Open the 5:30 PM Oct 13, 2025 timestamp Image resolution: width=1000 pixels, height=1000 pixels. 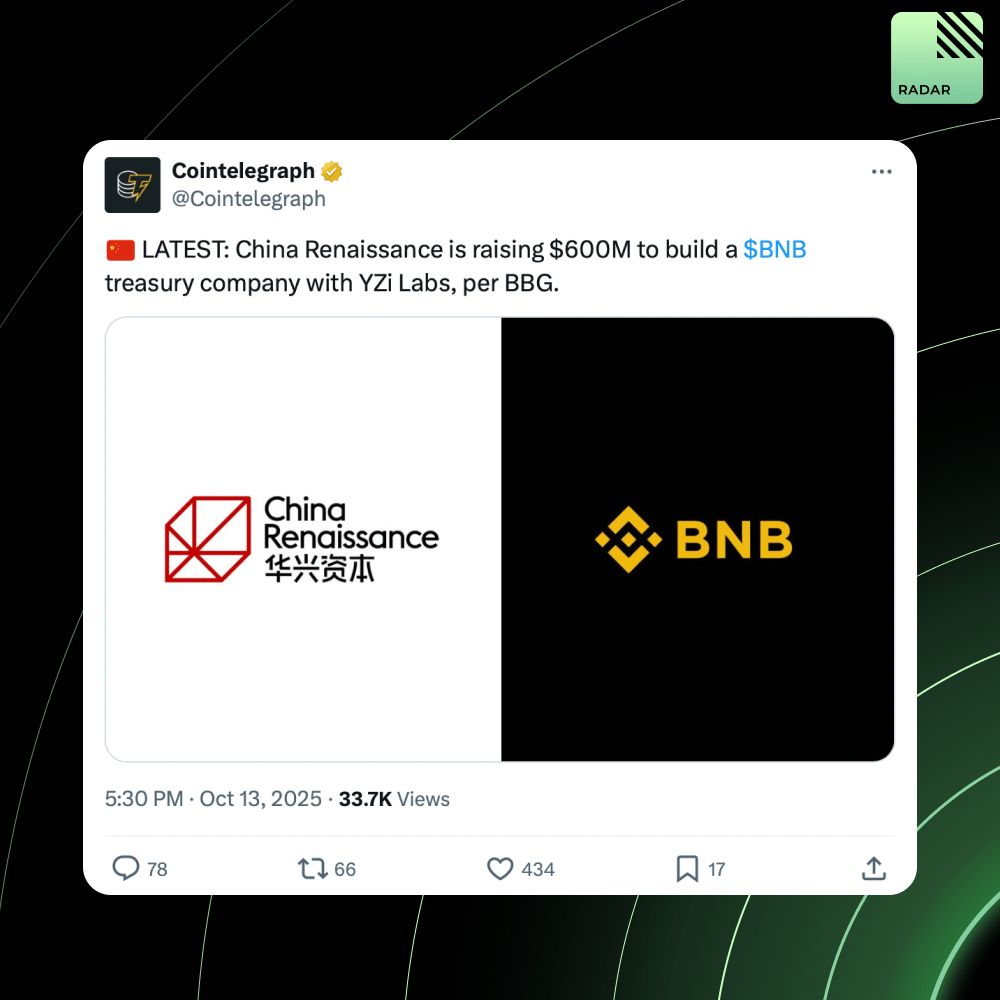tap(213, 799)
